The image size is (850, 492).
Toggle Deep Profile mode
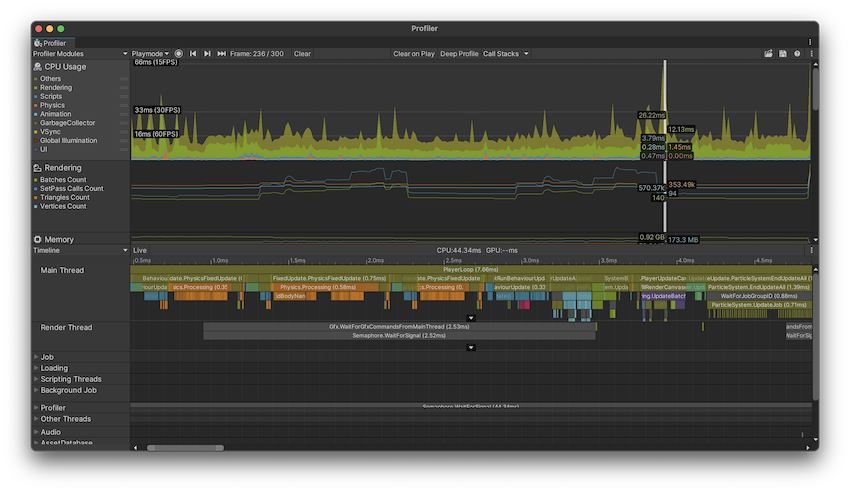point(459,54)
